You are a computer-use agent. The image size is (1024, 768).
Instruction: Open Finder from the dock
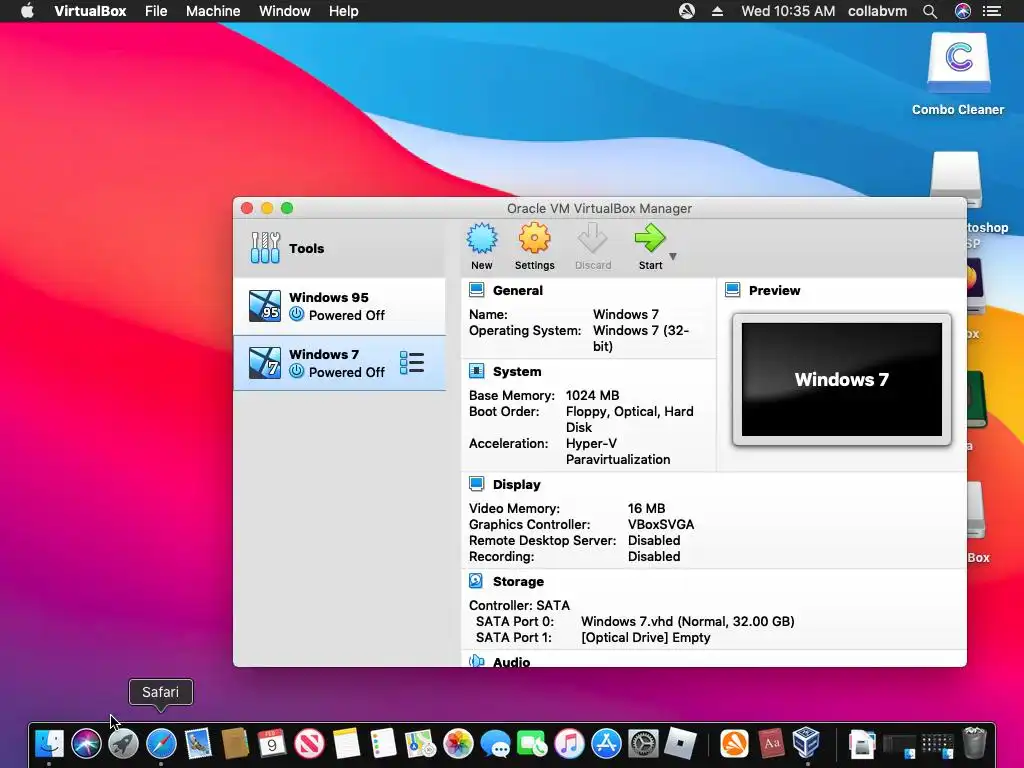[49, 743]
